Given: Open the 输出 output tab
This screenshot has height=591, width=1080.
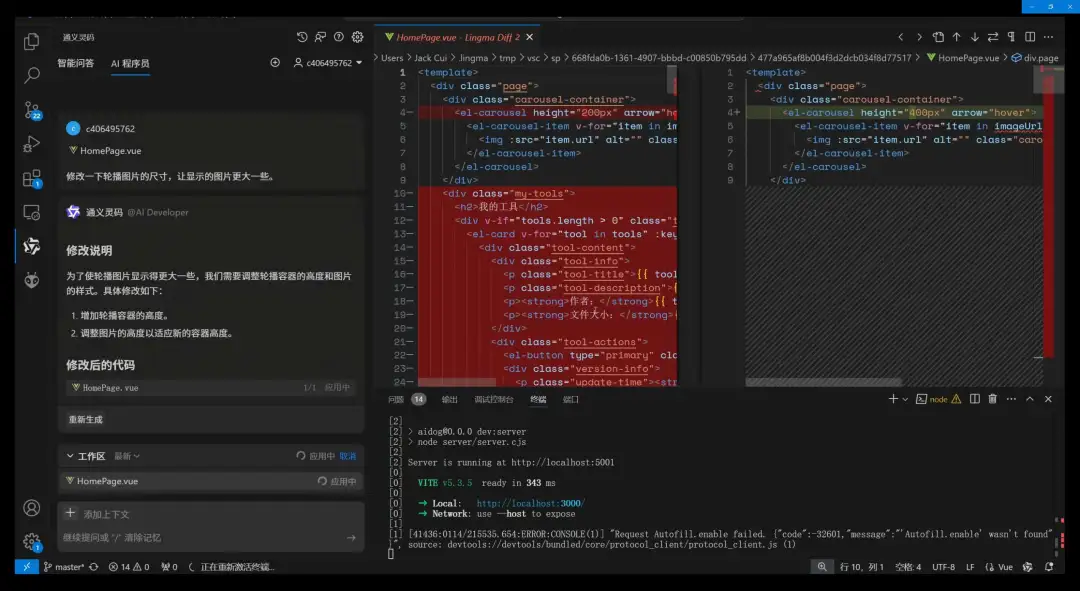Looking at the screenshot, I should 449,400.
